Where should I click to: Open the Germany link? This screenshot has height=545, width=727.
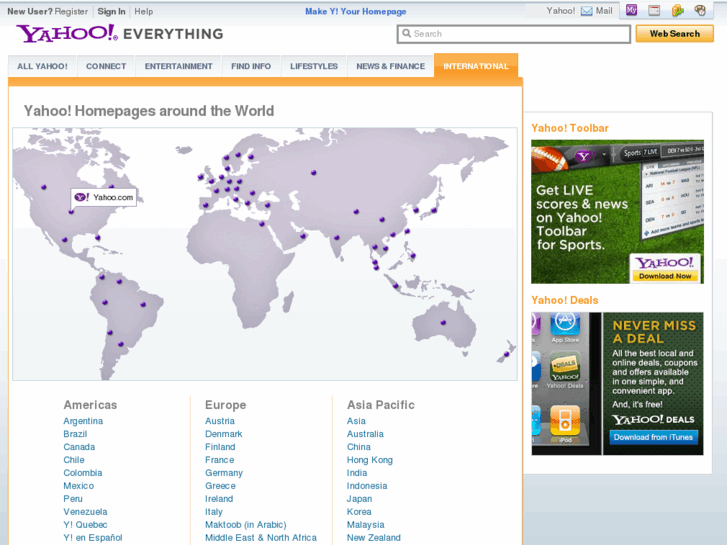224,473
